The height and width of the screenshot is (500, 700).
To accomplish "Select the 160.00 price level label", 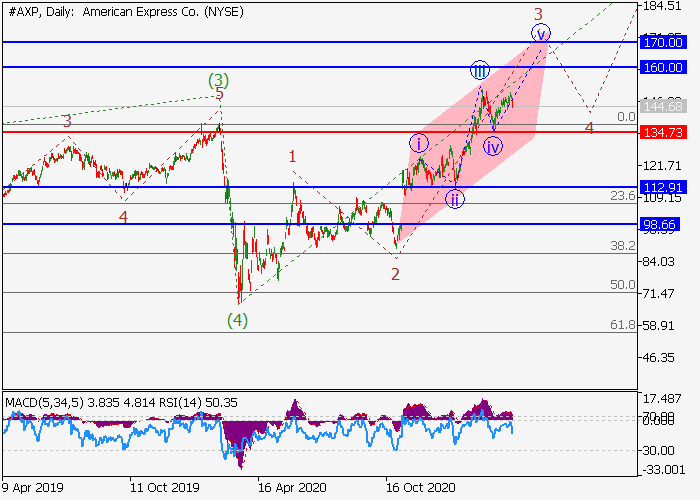I will point(663,67).
